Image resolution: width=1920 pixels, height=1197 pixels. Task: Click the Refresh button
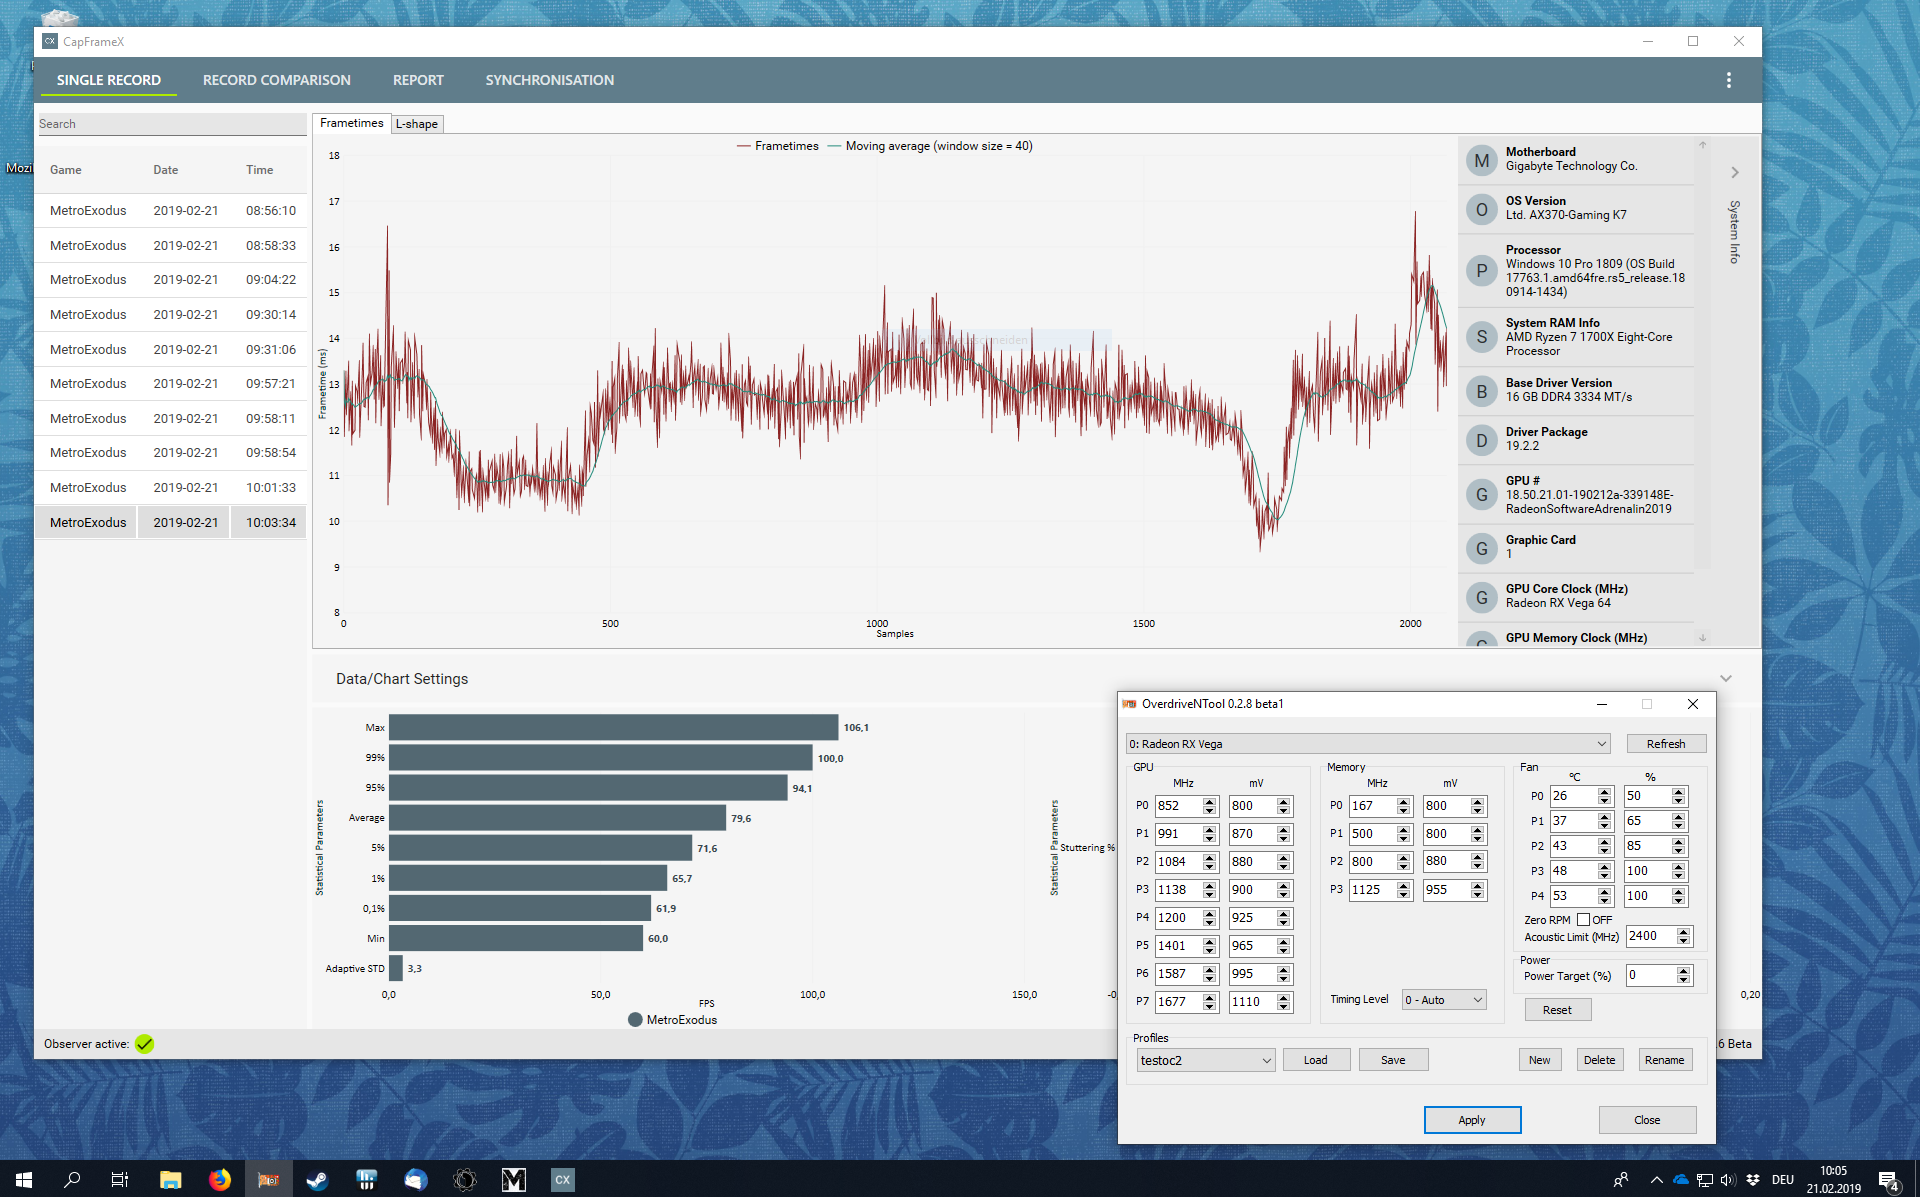tap(1665, 744)
